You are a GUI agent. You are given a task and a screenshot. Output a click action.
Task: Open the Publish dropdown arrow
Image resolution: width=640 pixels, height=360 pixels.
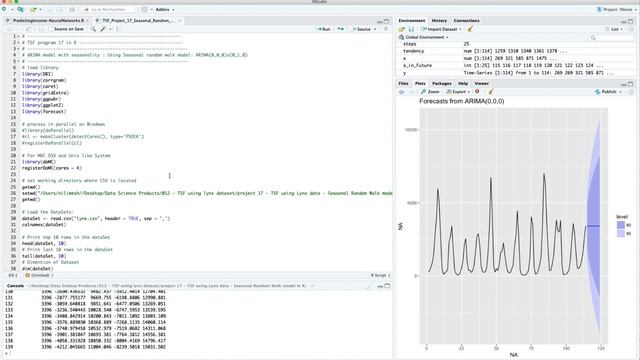point(621,92)
